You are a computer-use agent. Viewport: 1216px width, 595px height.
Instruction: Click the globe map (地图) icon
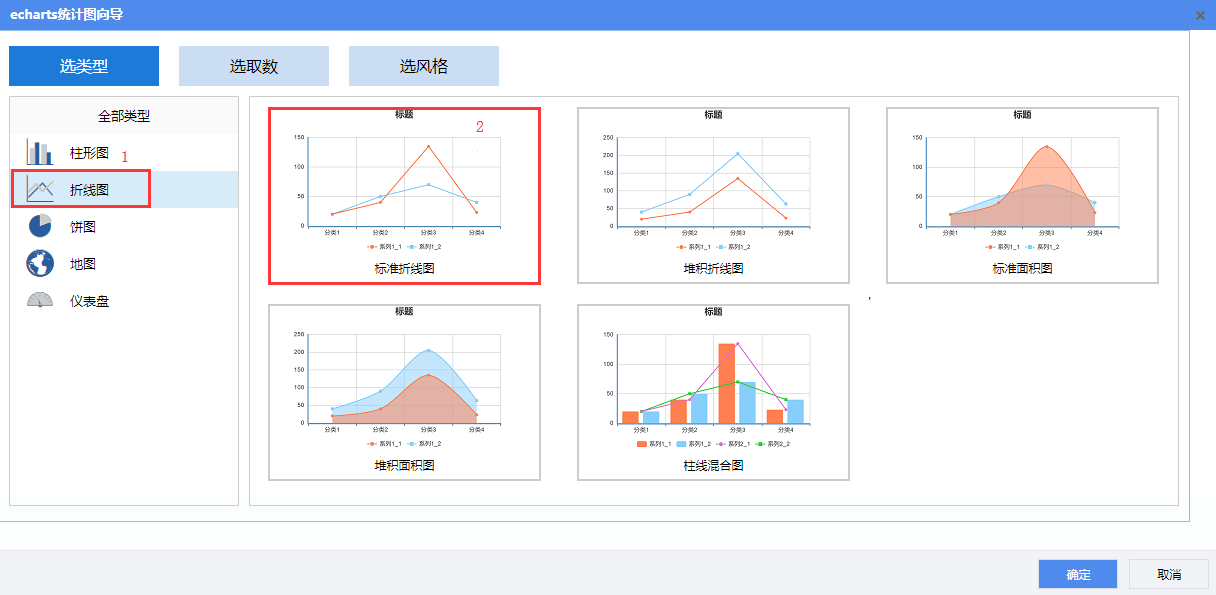coord(40,264)
